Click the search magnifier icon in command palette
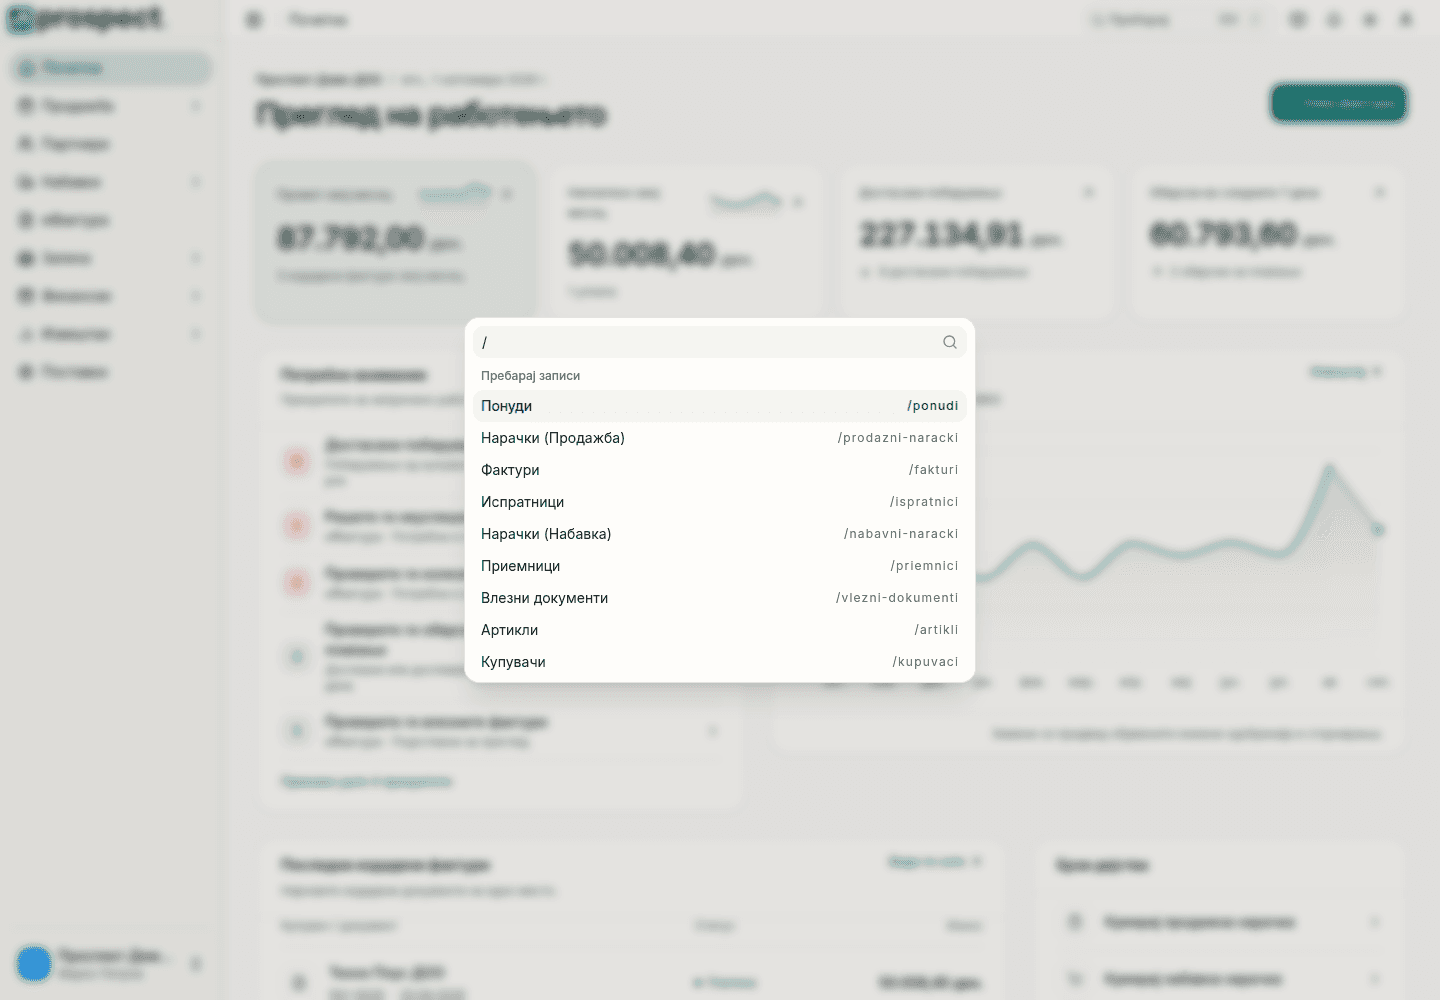This screenshot has width=1440, height=1000. click(949, 342)
